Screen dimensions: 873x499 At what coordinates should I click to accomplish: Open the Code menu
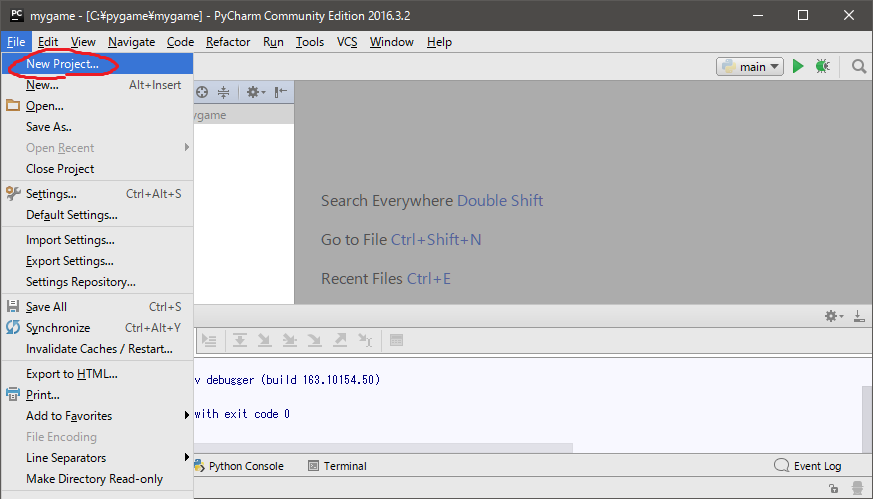(x=180, y=42)
